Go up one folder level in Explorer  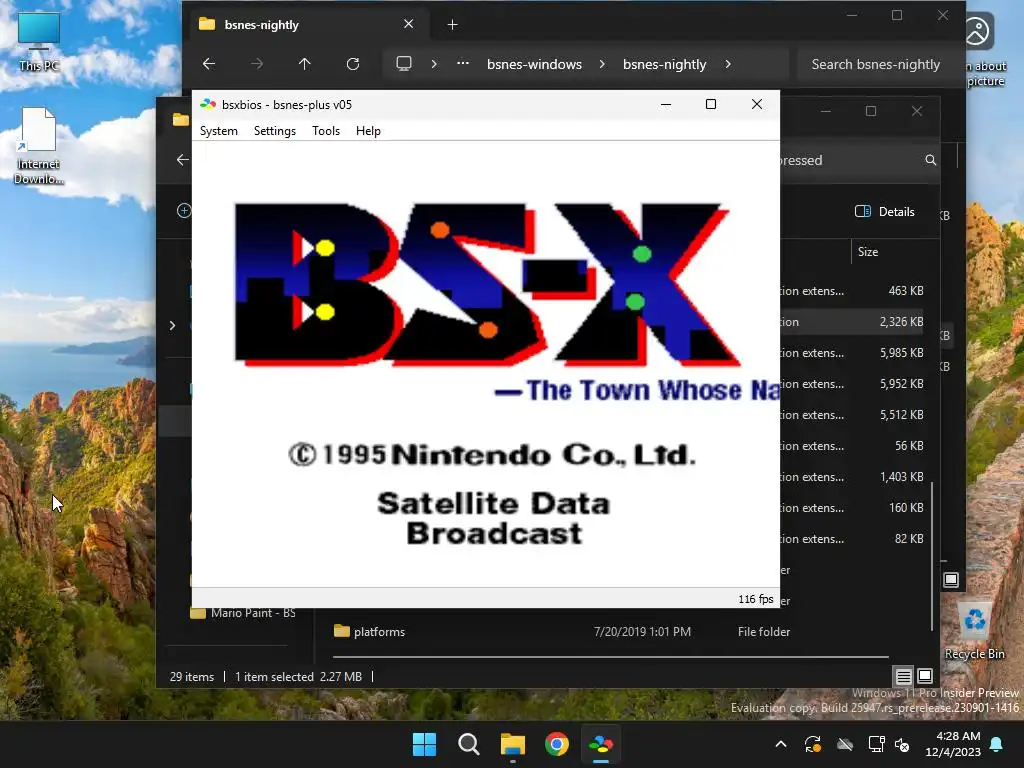305,64
